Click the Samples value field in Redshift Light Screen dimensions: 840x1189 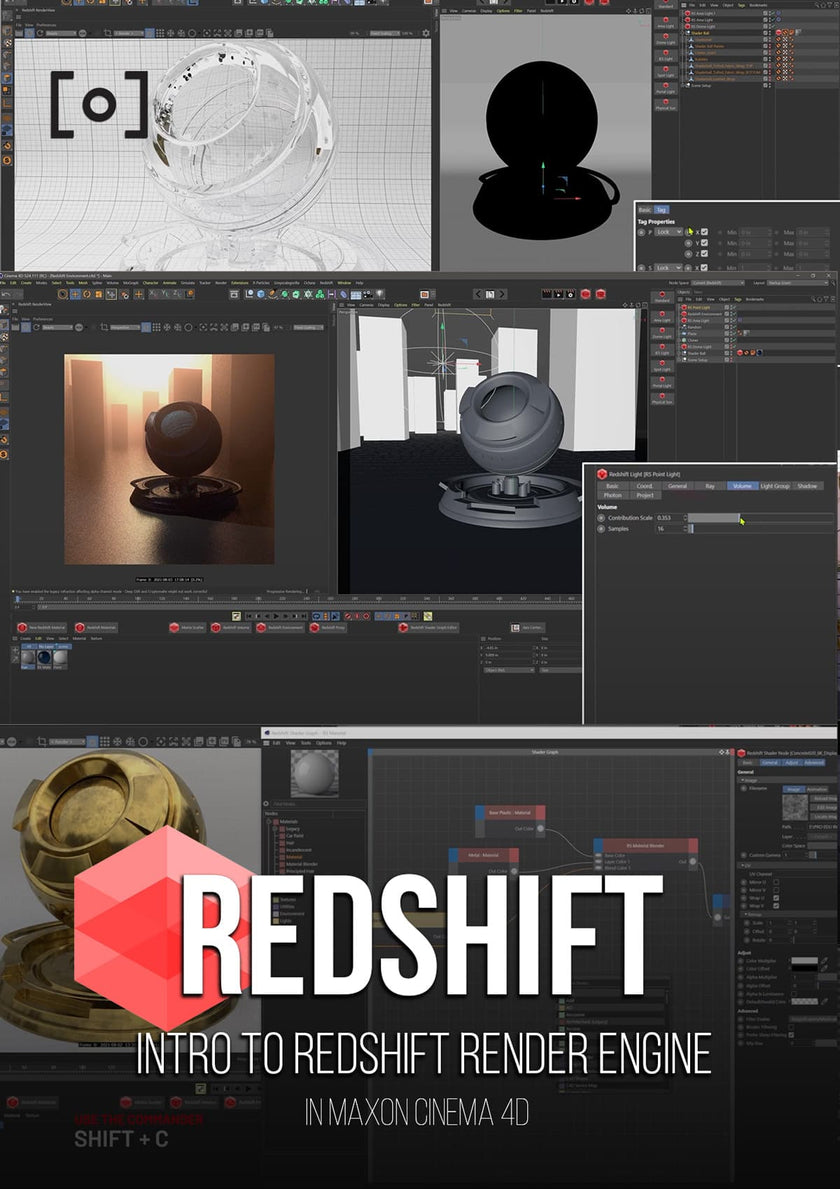click(671, 529)
